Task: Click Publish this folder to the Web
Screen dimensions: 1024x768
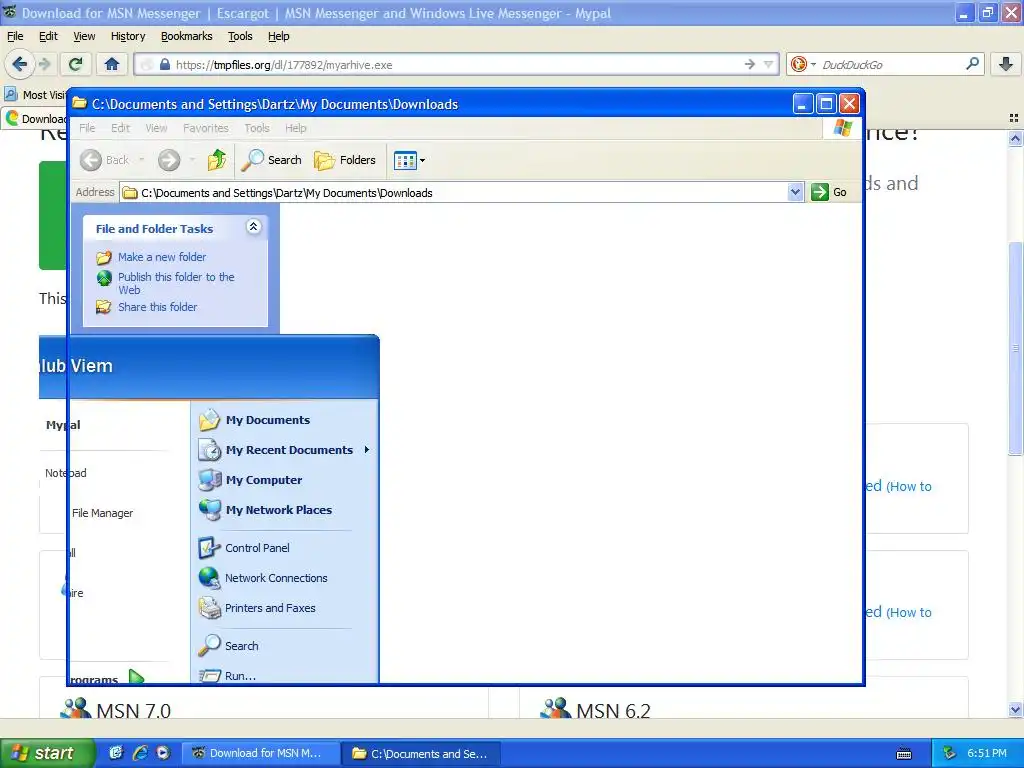Action: (176, 283)
